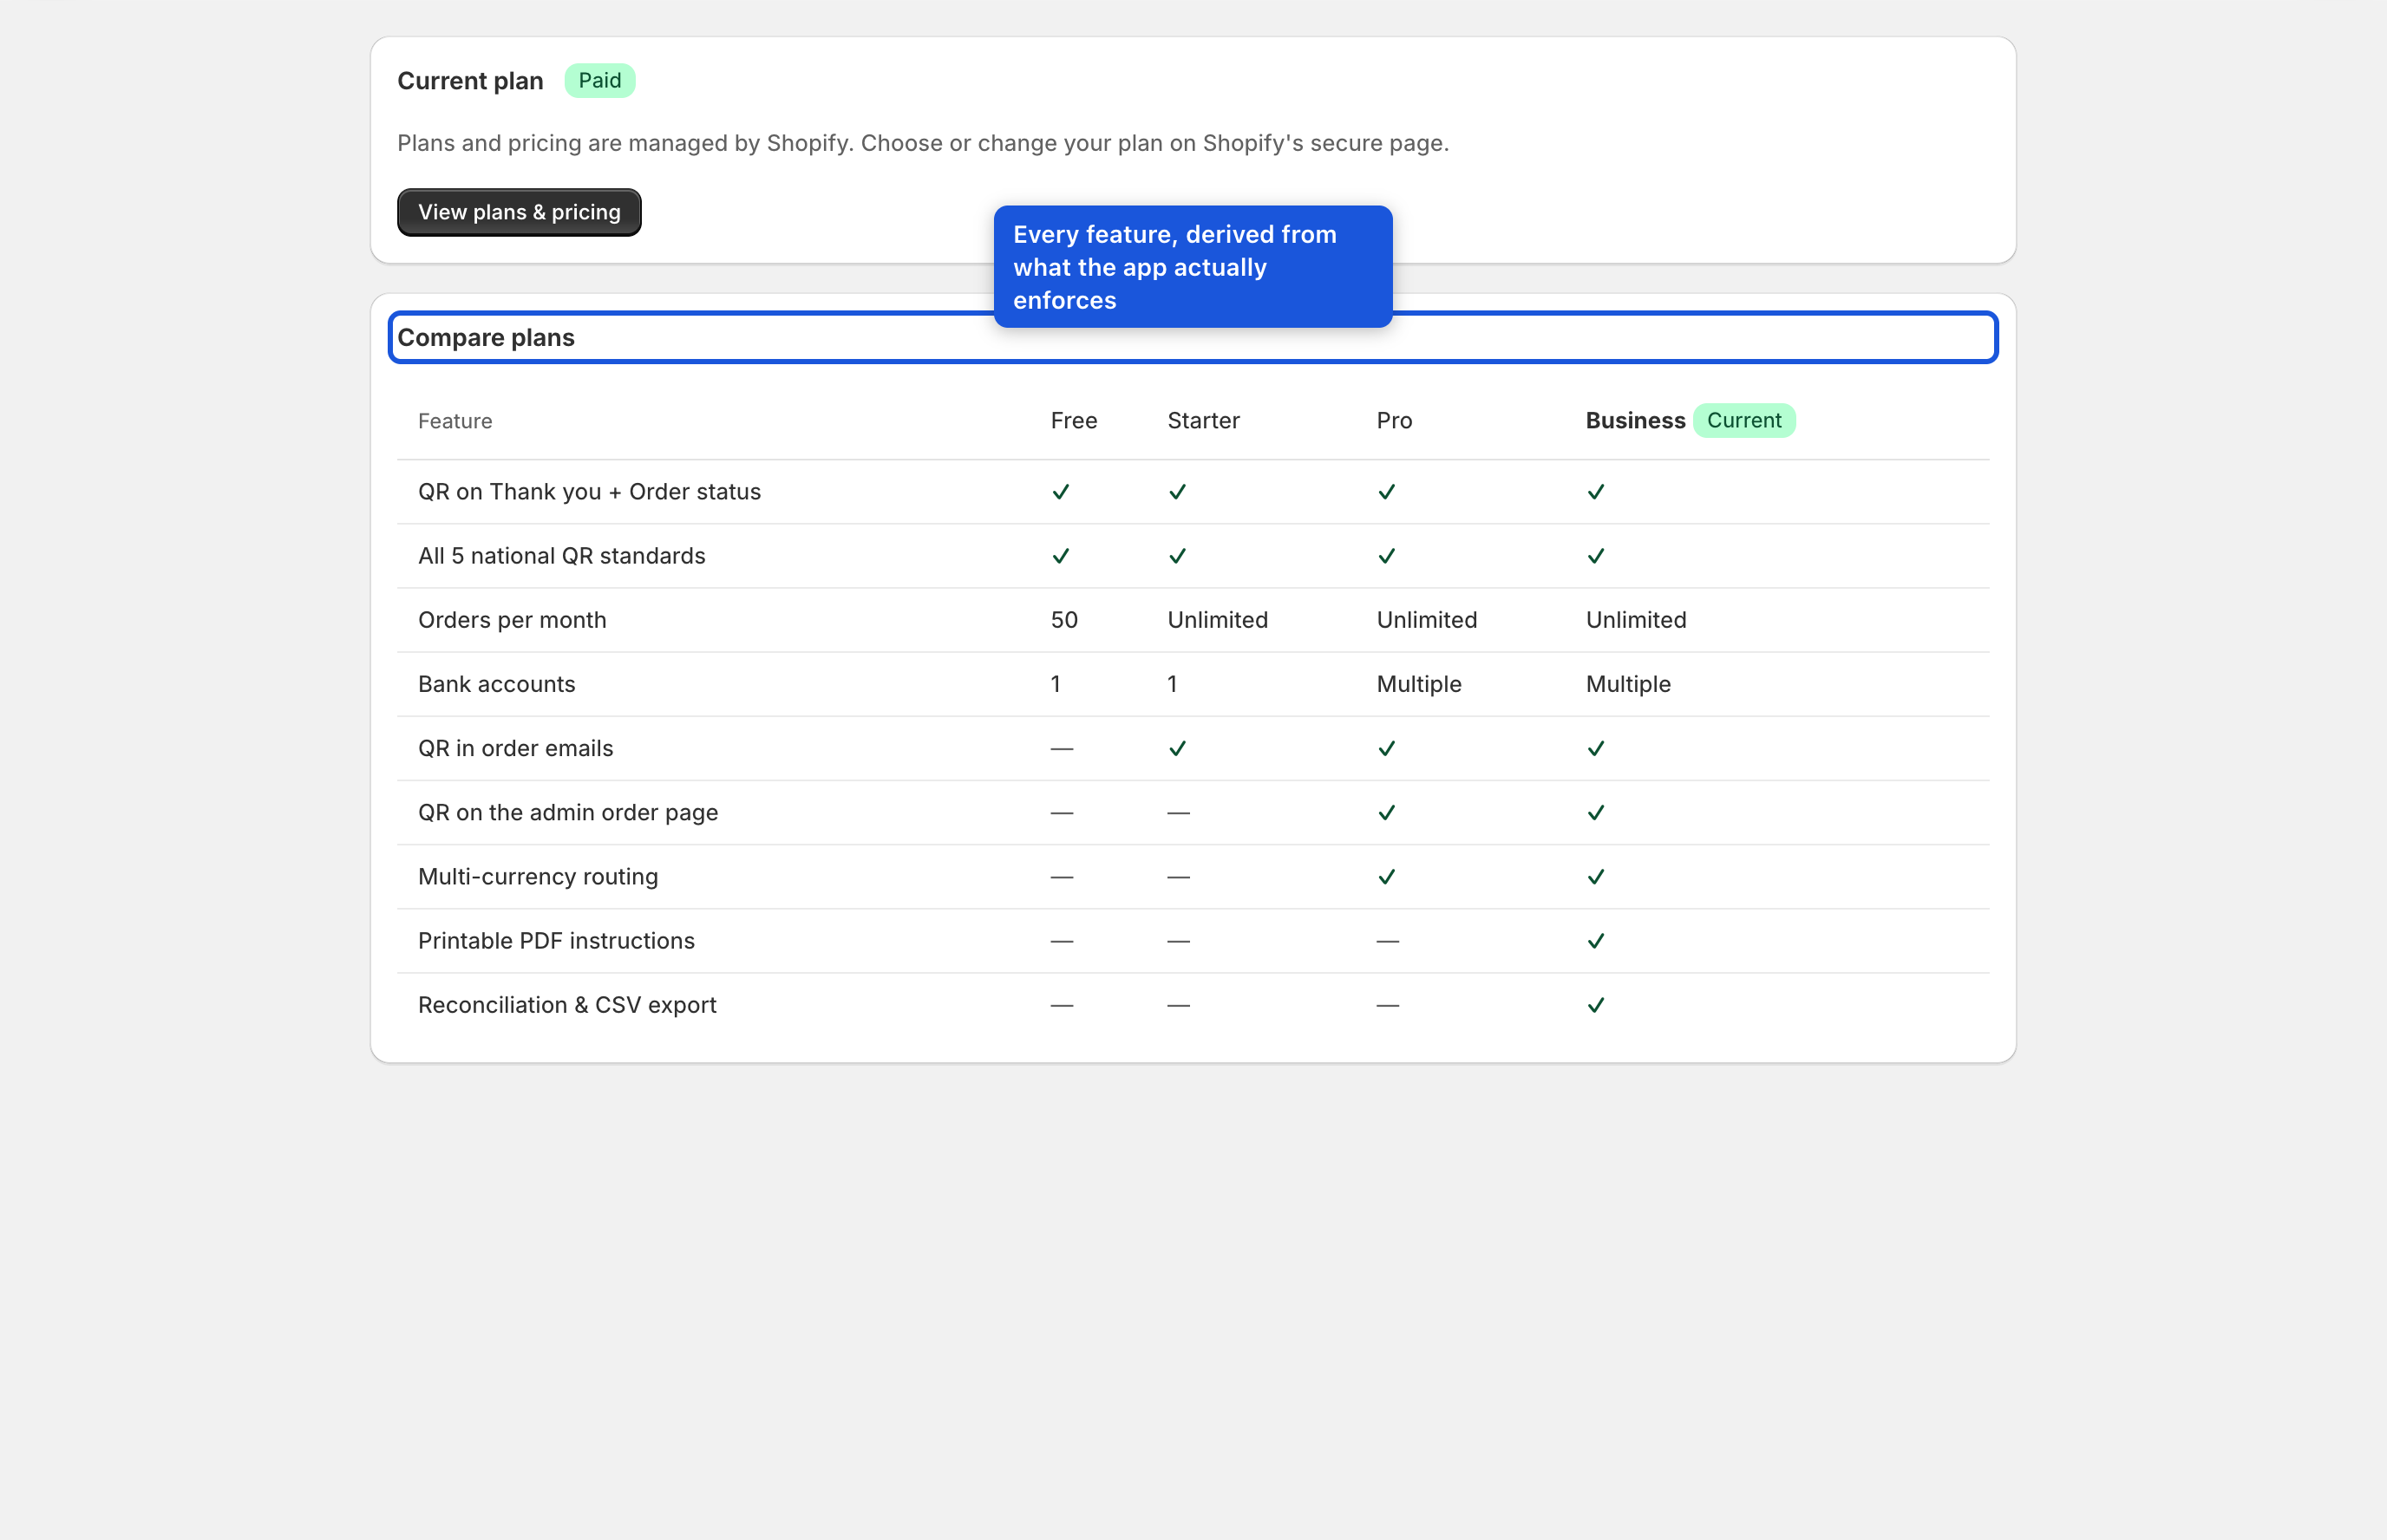Click Free dash for QR in order emails
The image size is (2387, 1540).
[x=1062, y=749]
